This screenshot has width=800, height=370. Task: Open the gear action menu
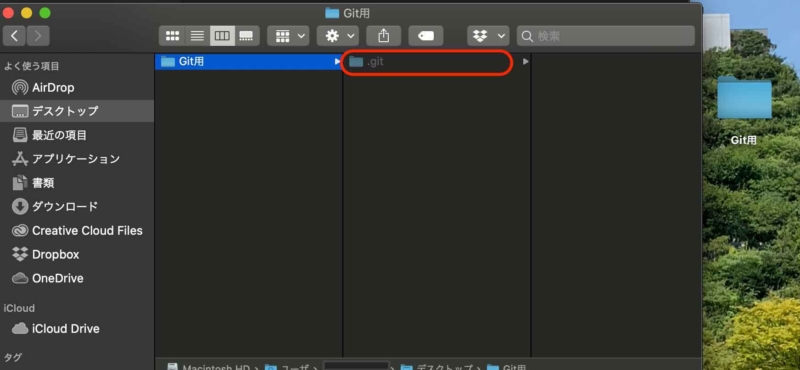point(338,36)
